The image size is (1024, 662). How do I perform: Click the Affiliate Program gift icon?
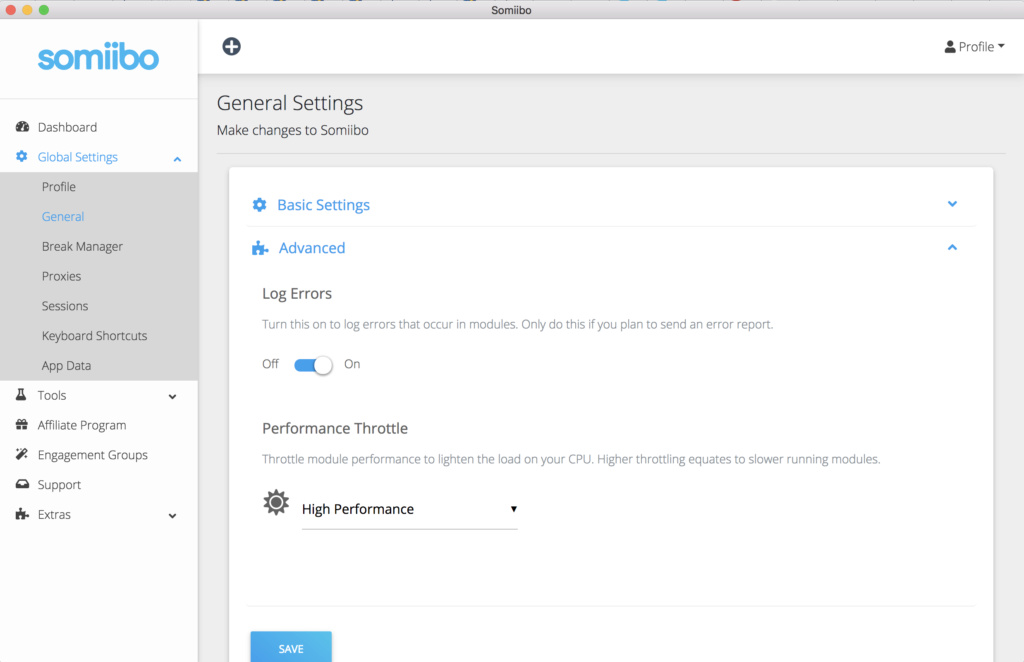[22, 424]
